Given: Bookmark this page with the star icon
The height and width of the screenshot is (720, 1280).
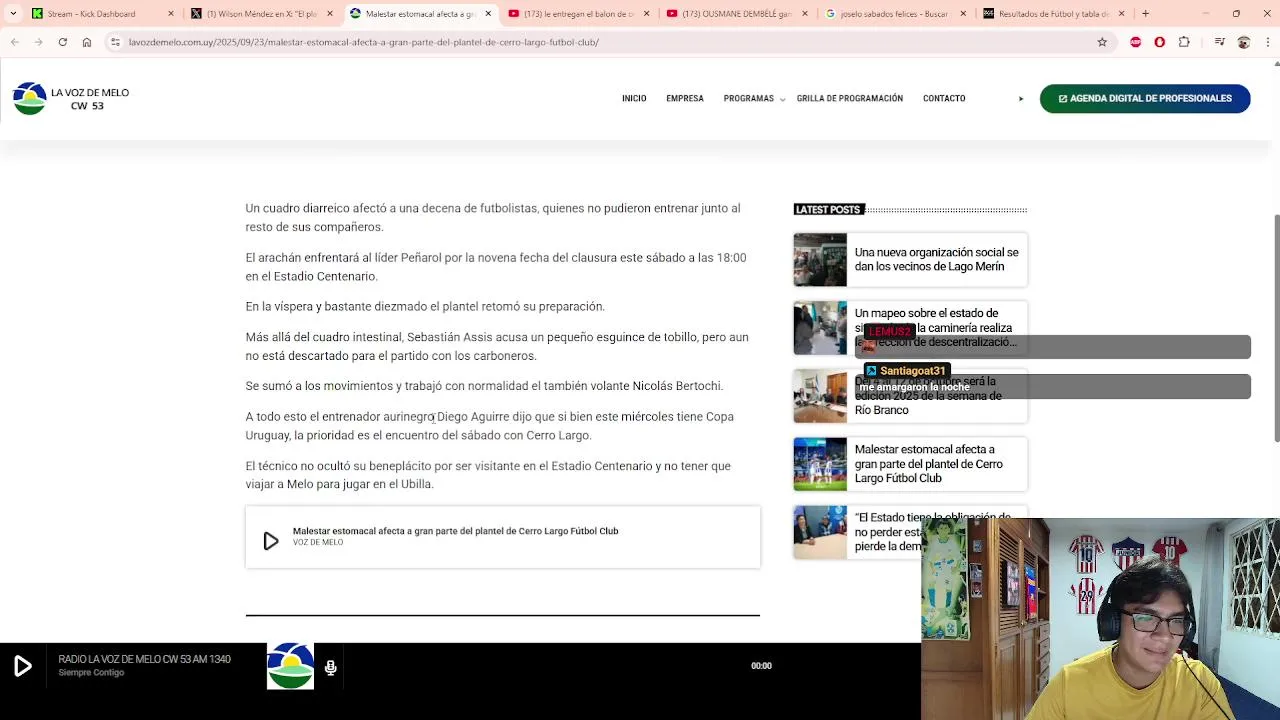Looking at the screenshot, I should click(1102, 42).
